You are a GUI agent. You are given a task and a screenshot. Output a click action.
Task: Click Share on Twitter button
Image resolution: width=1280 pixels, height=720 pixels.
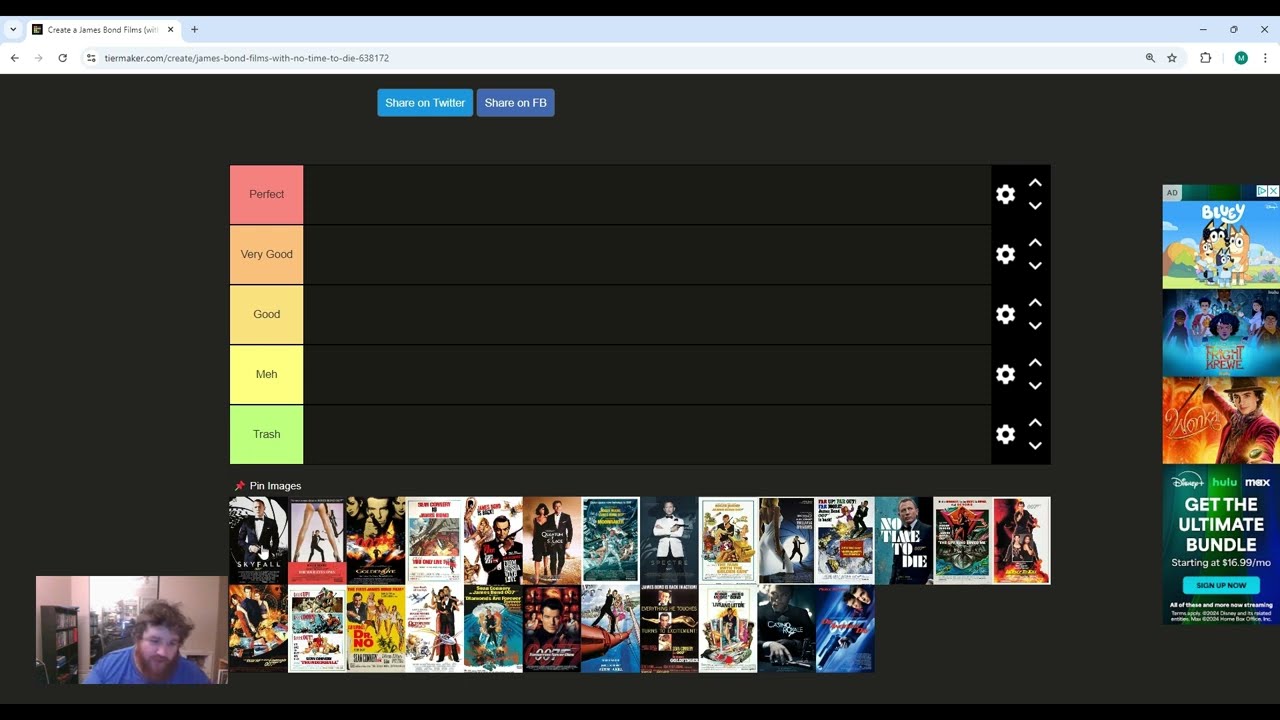[425, 103]
